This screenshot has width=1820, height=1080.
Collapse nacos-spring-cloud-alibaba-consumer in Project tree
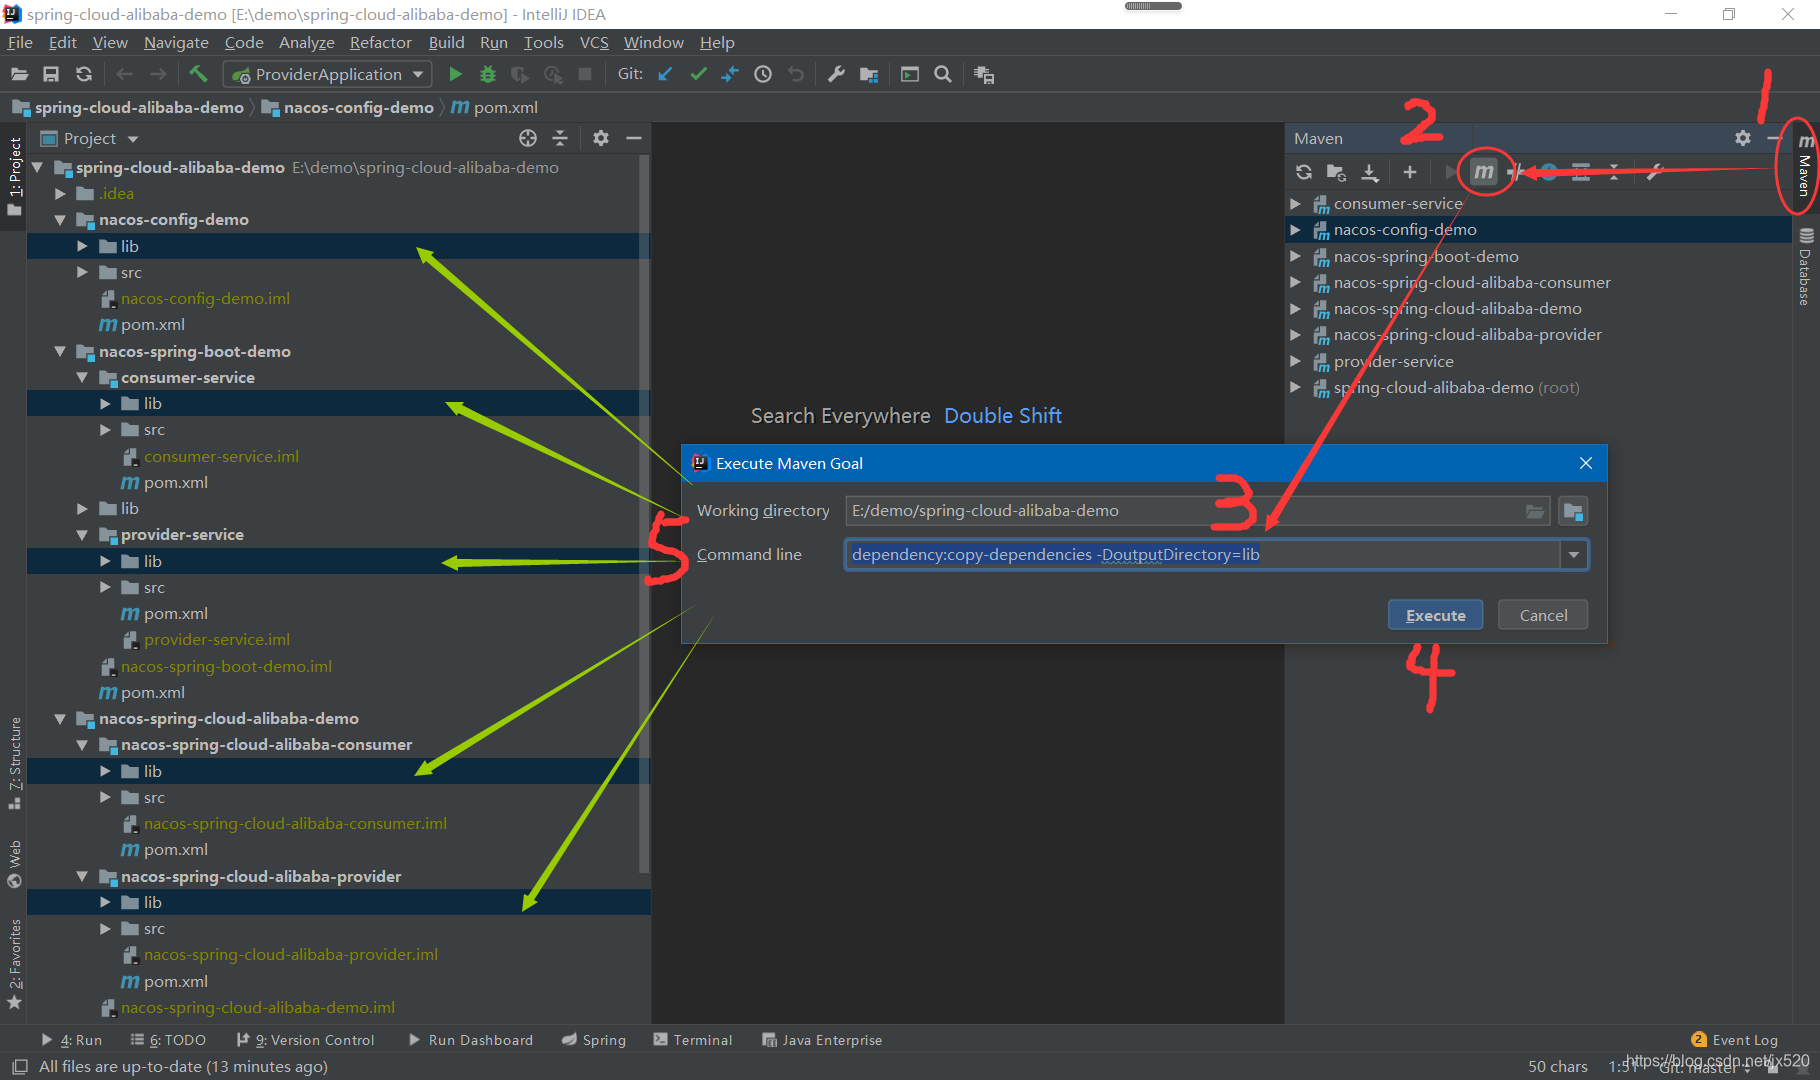click(x=82, y=744)
